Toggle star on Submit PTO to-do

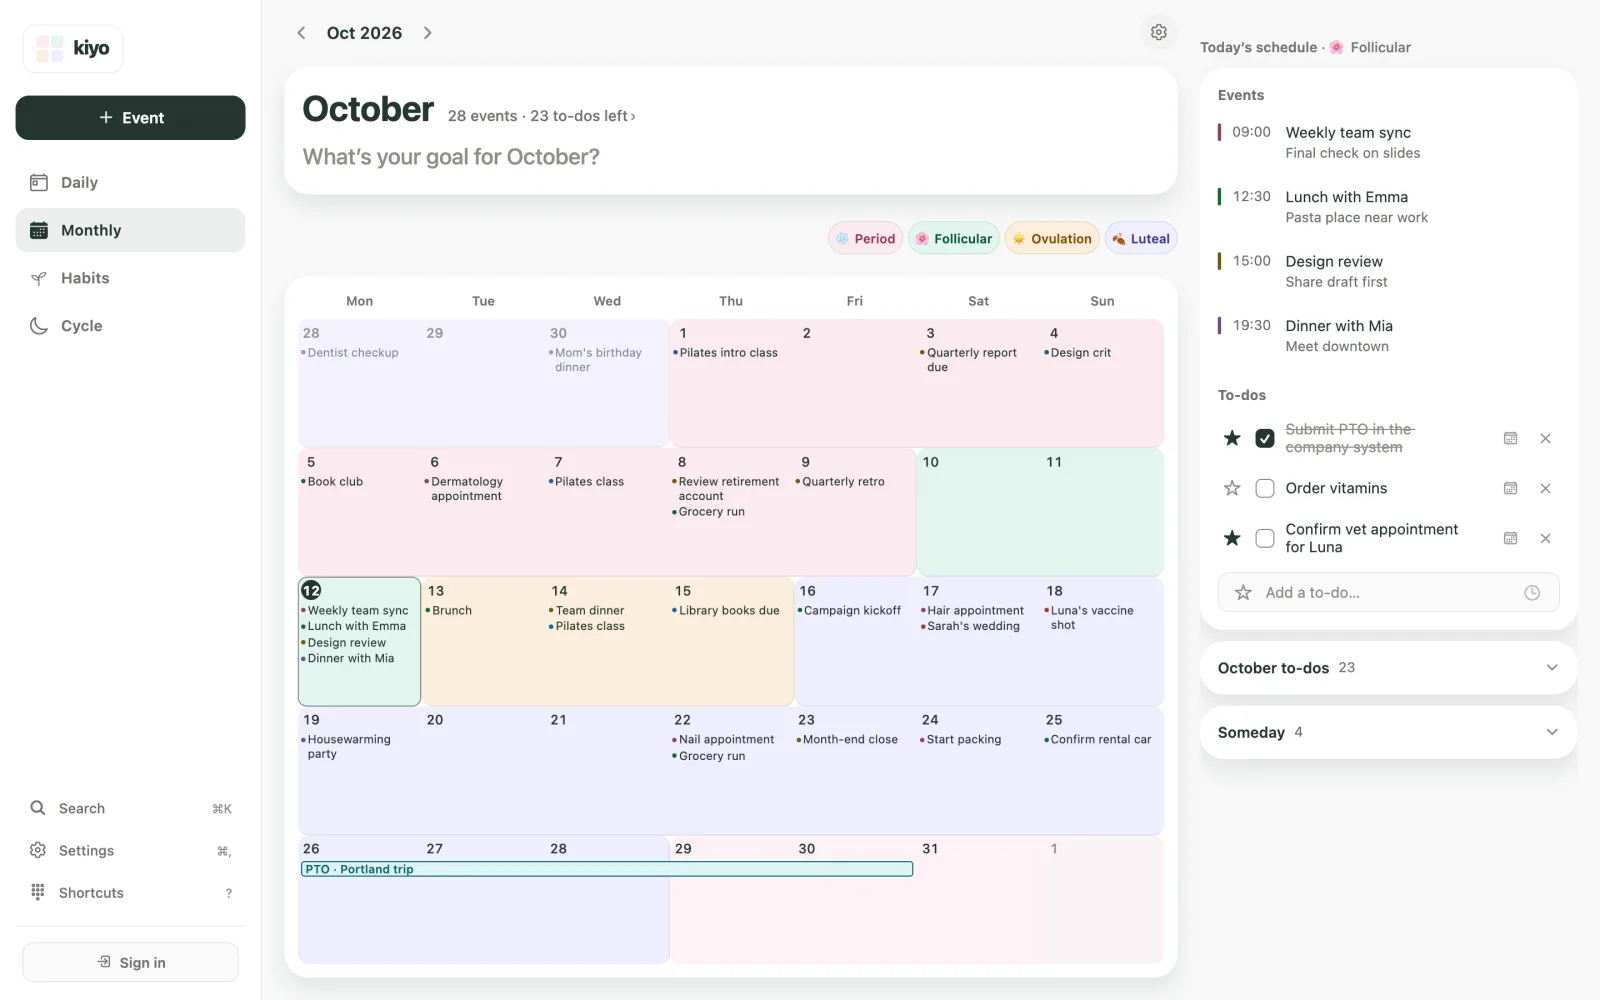click(1232, 438)
